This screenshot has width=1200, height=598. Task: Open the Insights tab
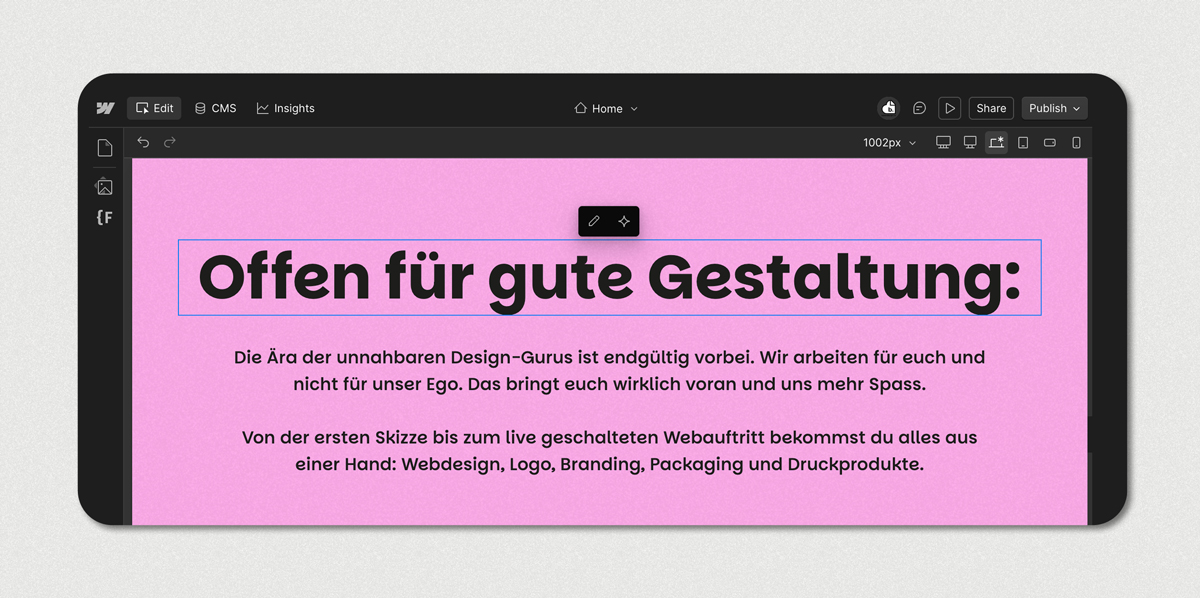285,108
